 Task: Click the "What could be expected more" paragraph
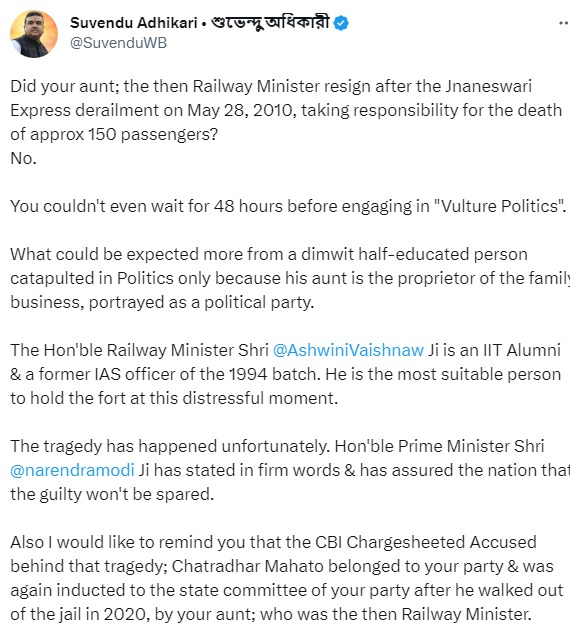(x=289, y=278)
